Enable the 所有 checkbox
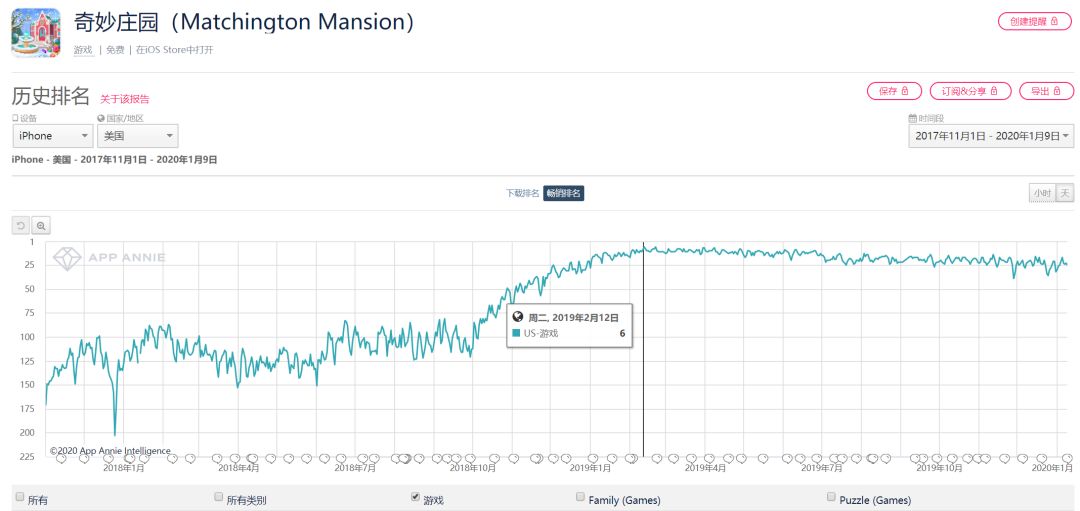Viewport: 1080px width, 511px height. pyautogui.click(x=19, y=497)
